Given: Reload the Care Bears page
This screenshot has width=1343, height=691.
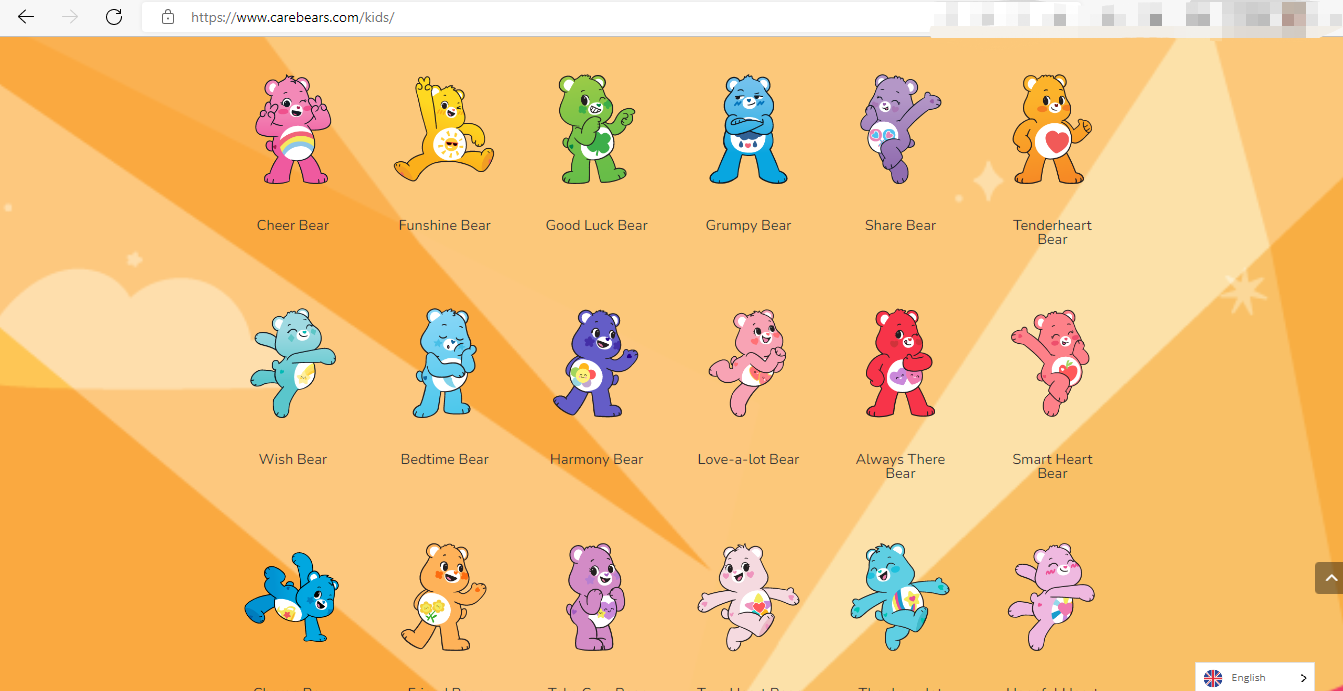Looking at the screenshot, I should (113, 17).
